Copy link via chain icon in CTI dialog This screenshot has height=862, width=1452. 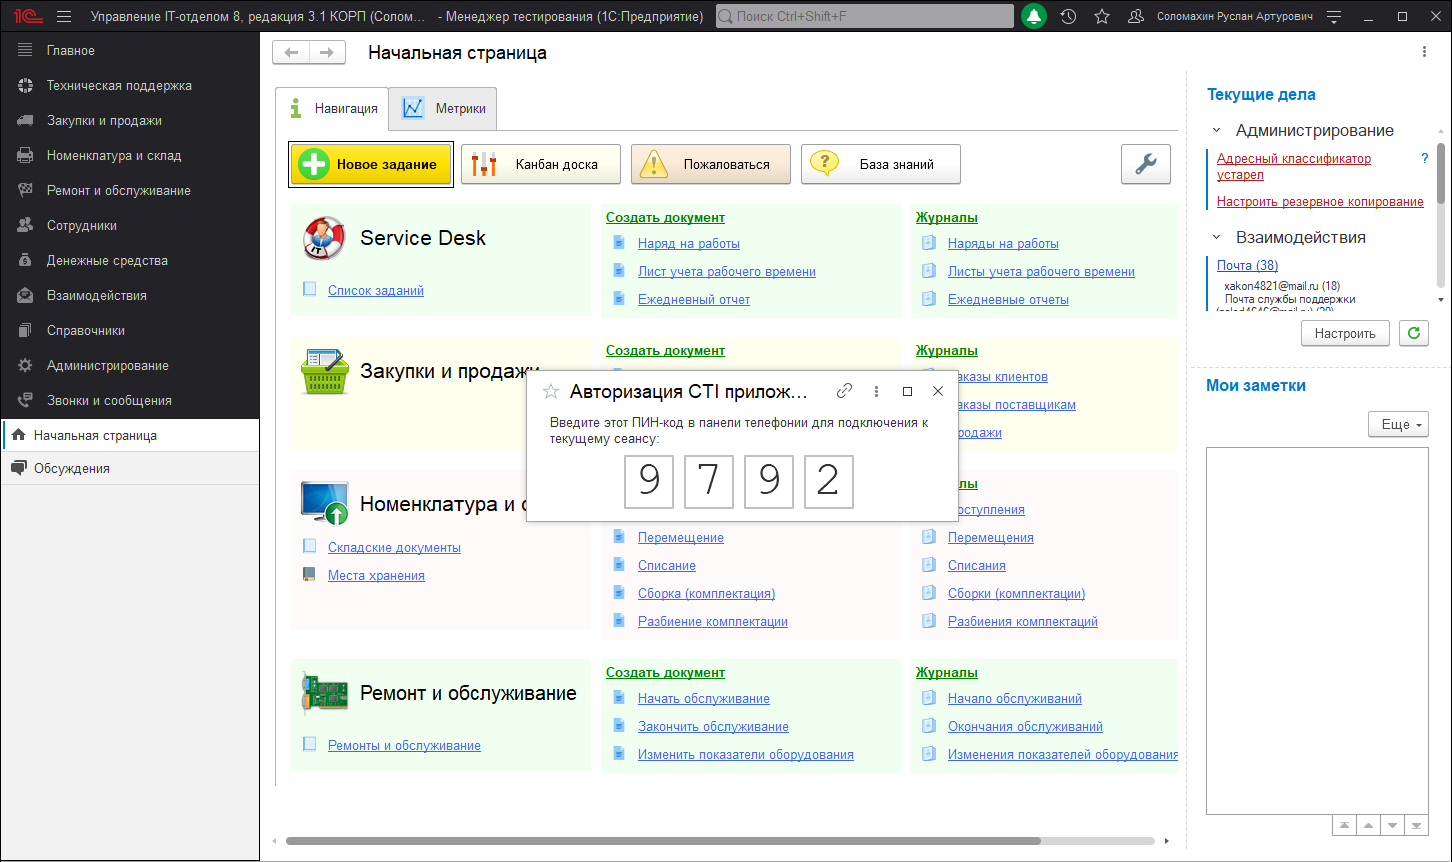click(x=844, y=391)
